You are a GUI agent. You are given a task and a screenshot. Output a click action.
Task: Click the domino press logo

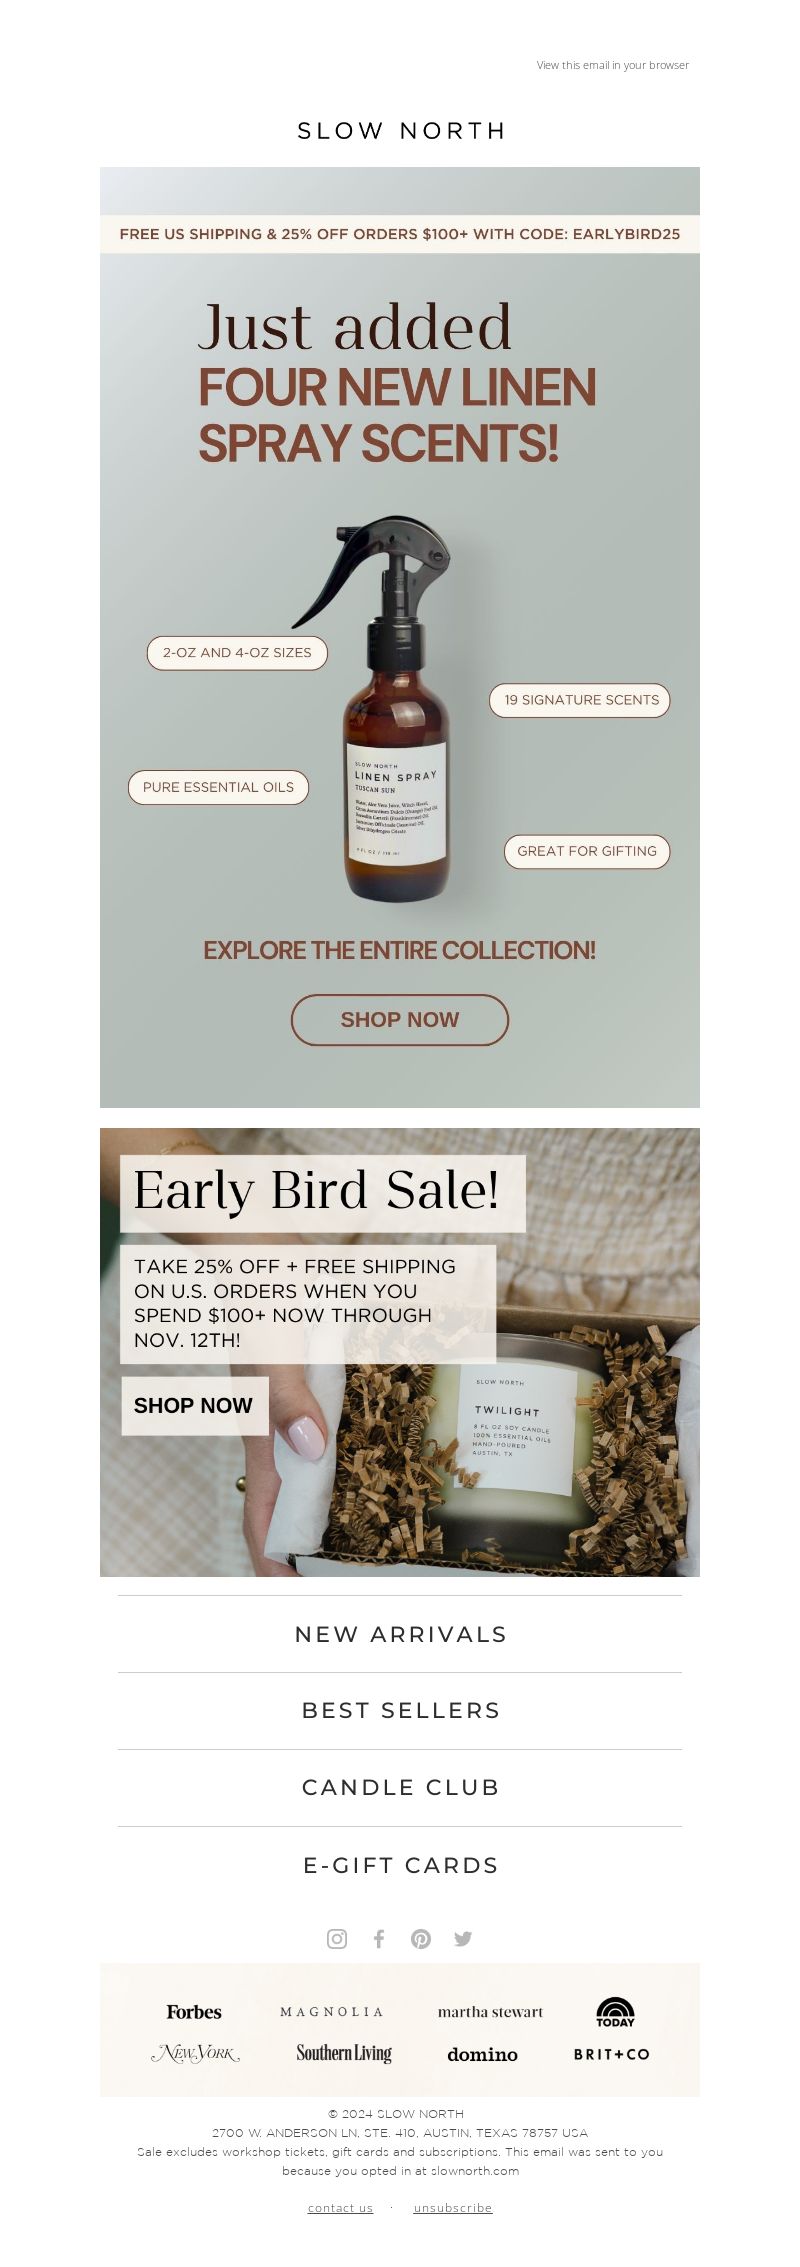(482, 2054)
